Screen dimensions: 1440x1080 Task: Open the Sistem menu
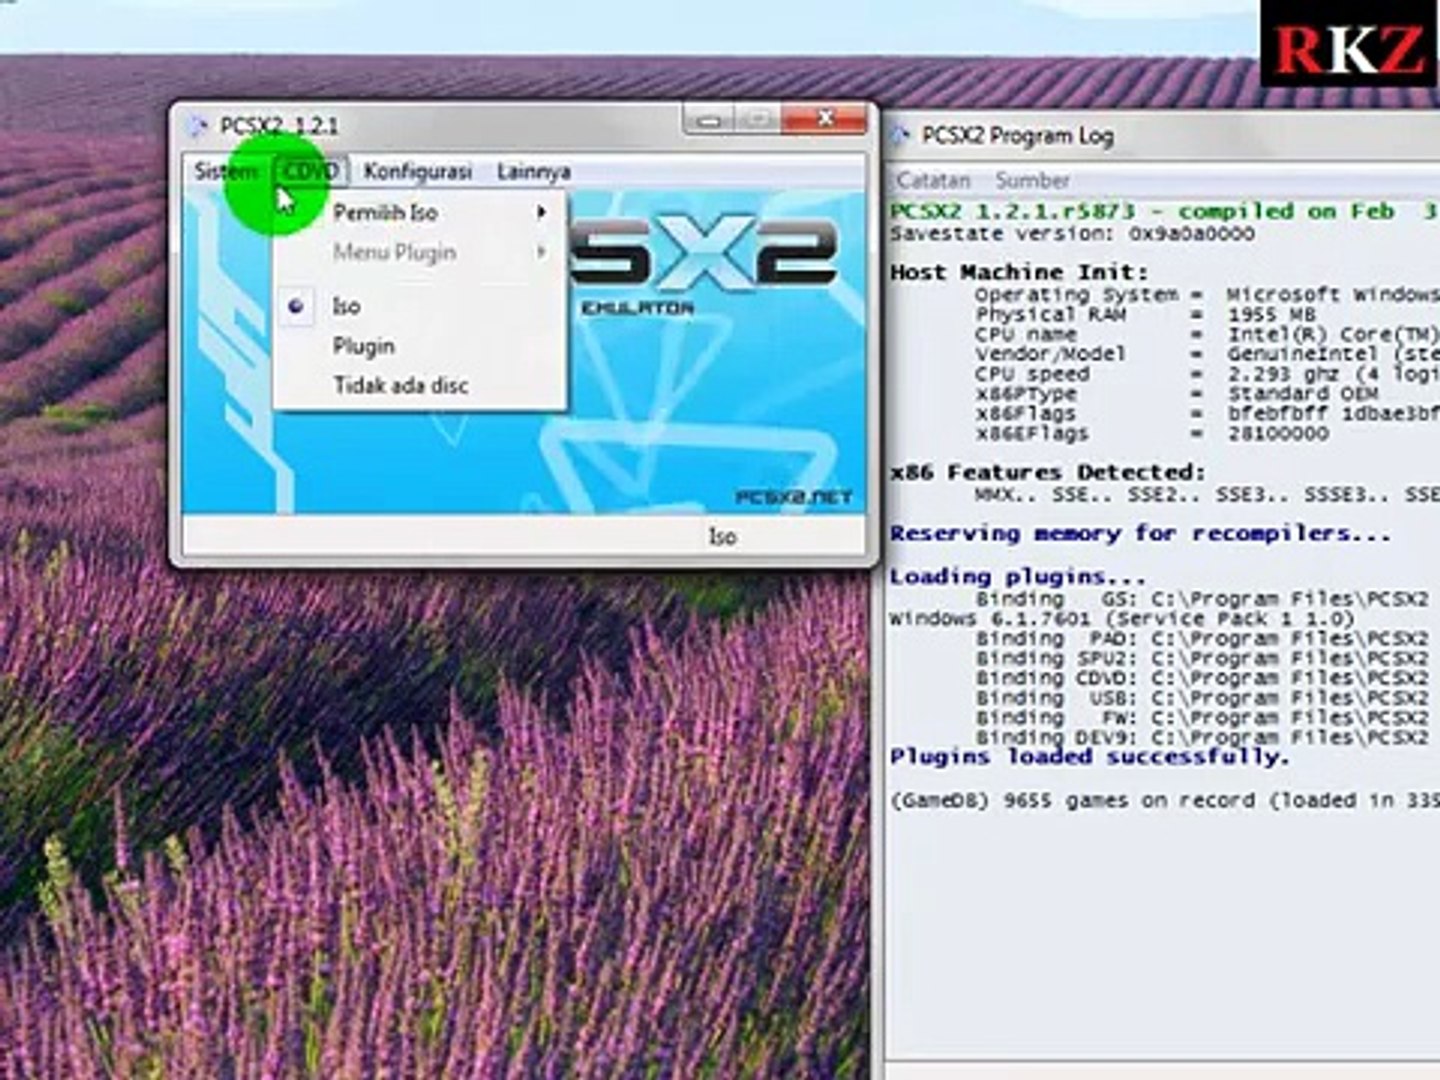tap(226, 171)
